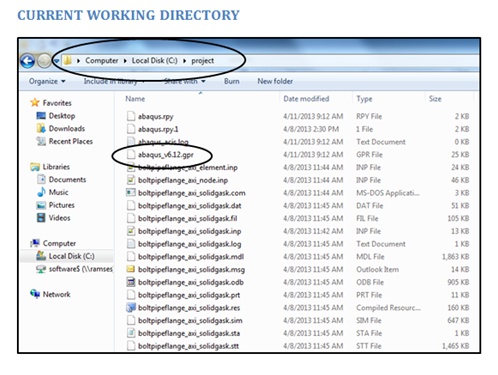
Task: Select project in the address breadcrumb
Action: pos(202,61)
